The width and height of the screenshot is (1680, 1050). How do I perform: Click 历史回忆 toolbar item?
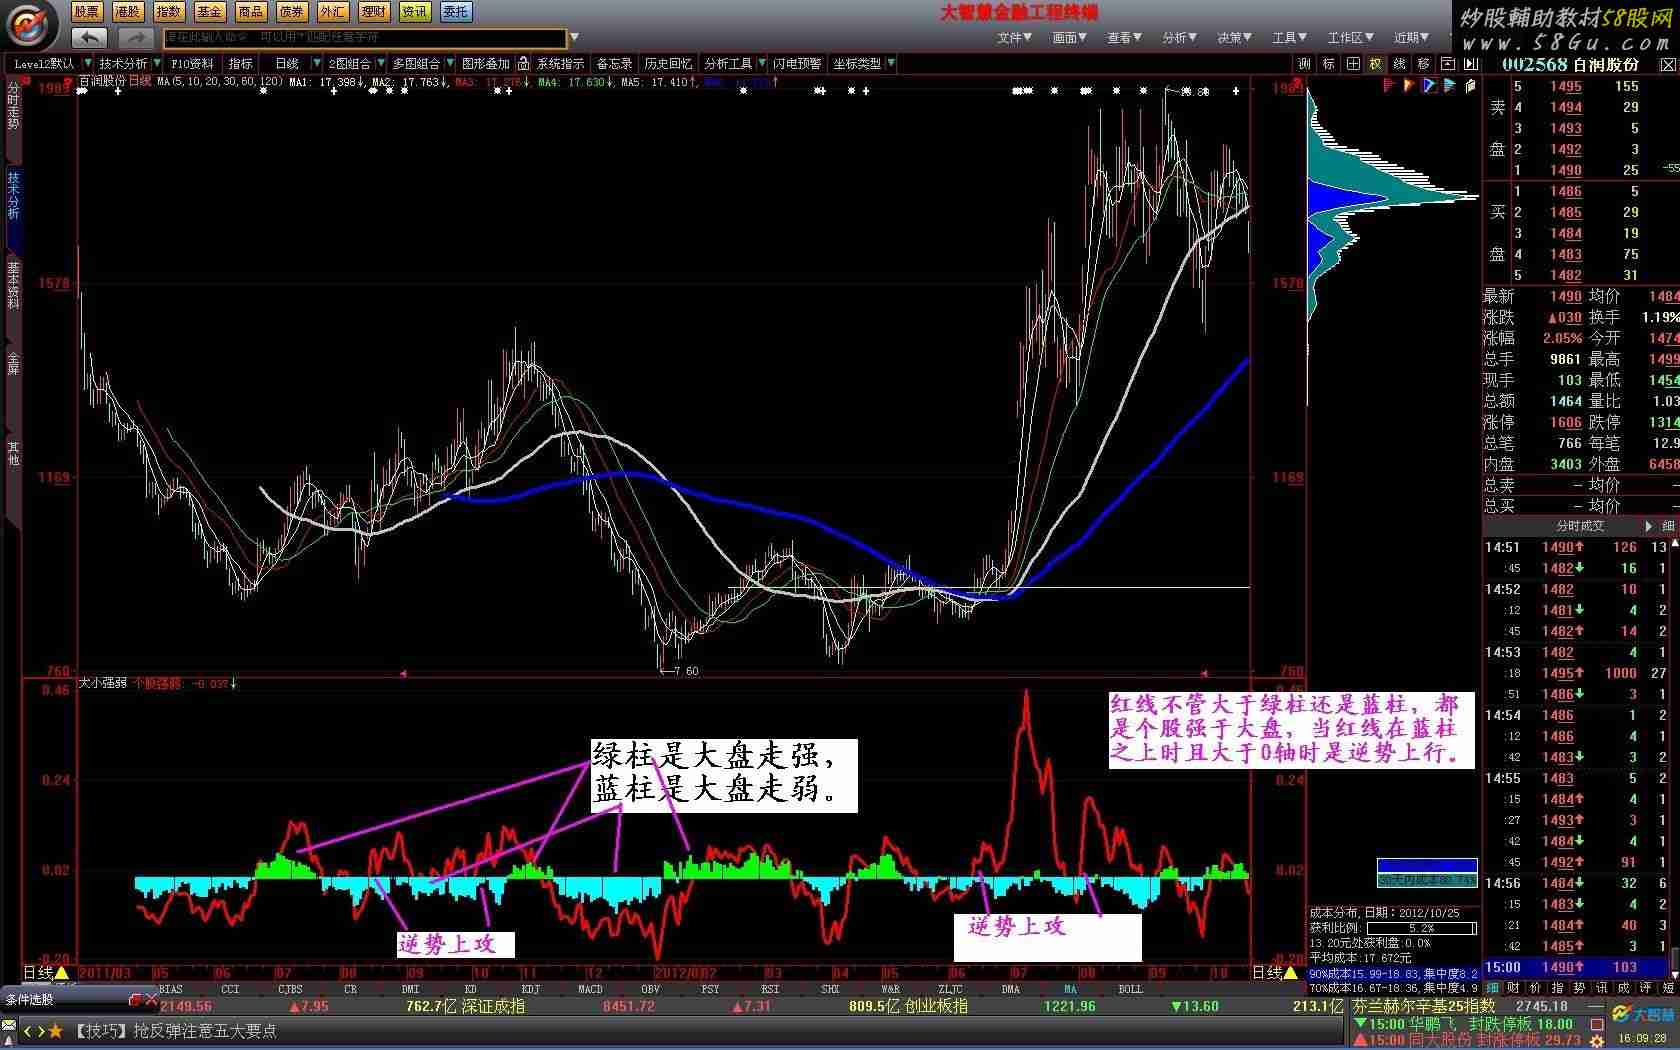(668, 63)
